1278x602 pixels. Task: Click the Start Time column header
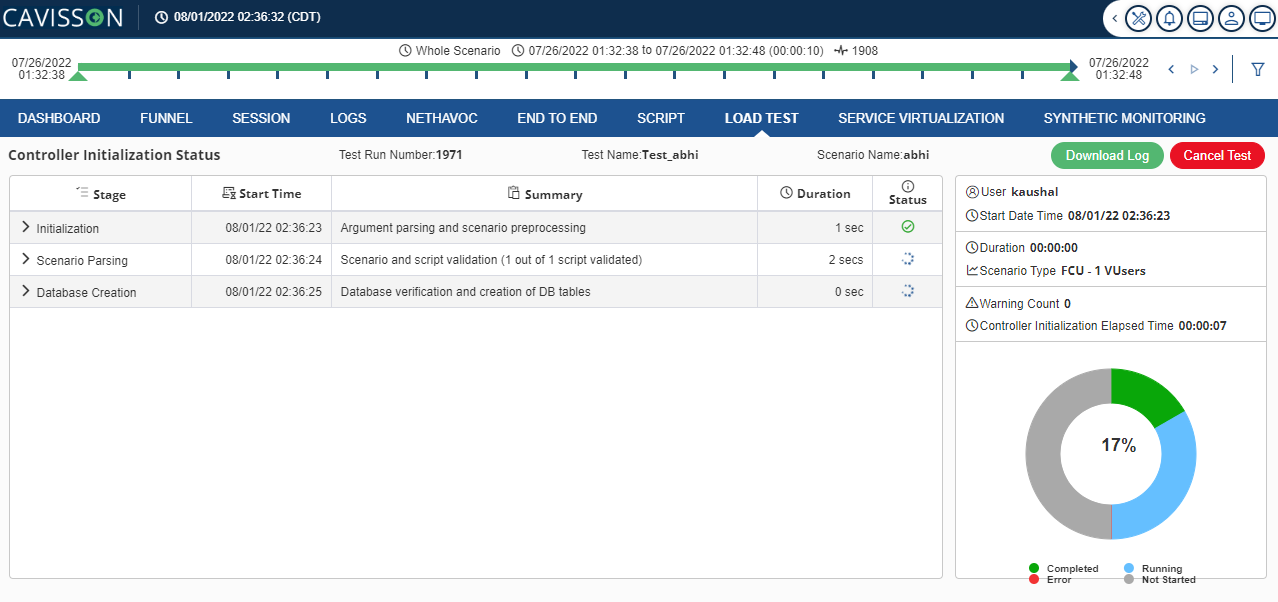262,194
